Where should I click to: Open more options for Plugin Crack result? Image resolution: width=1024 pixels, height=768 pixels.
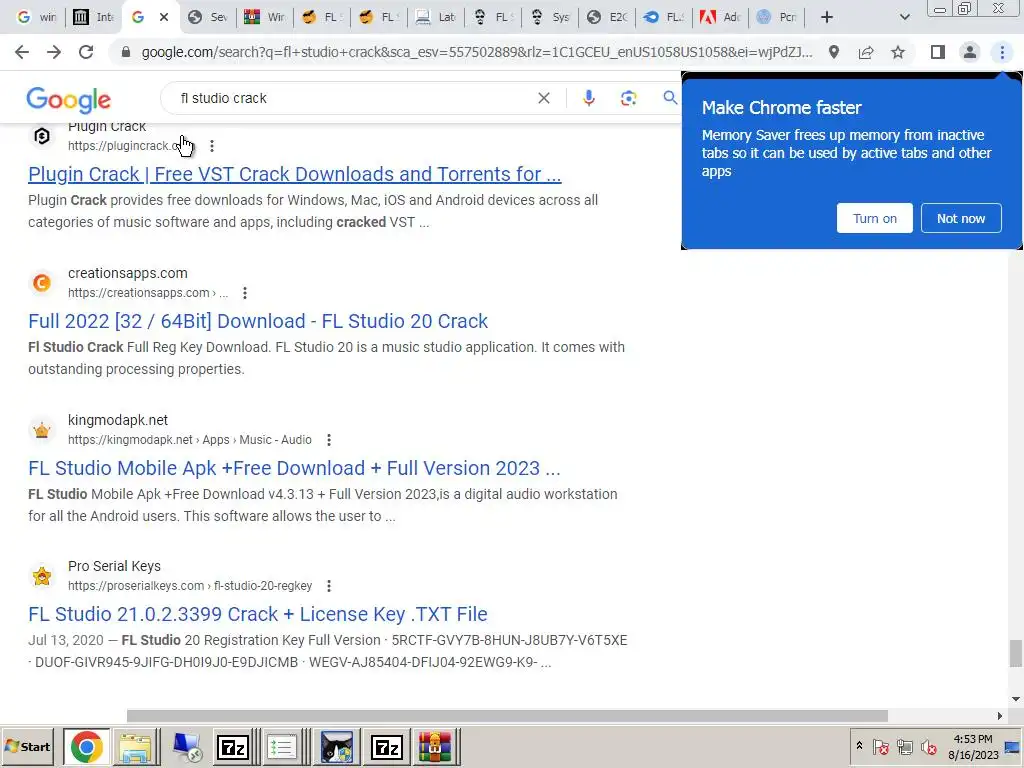coord(212,146)
